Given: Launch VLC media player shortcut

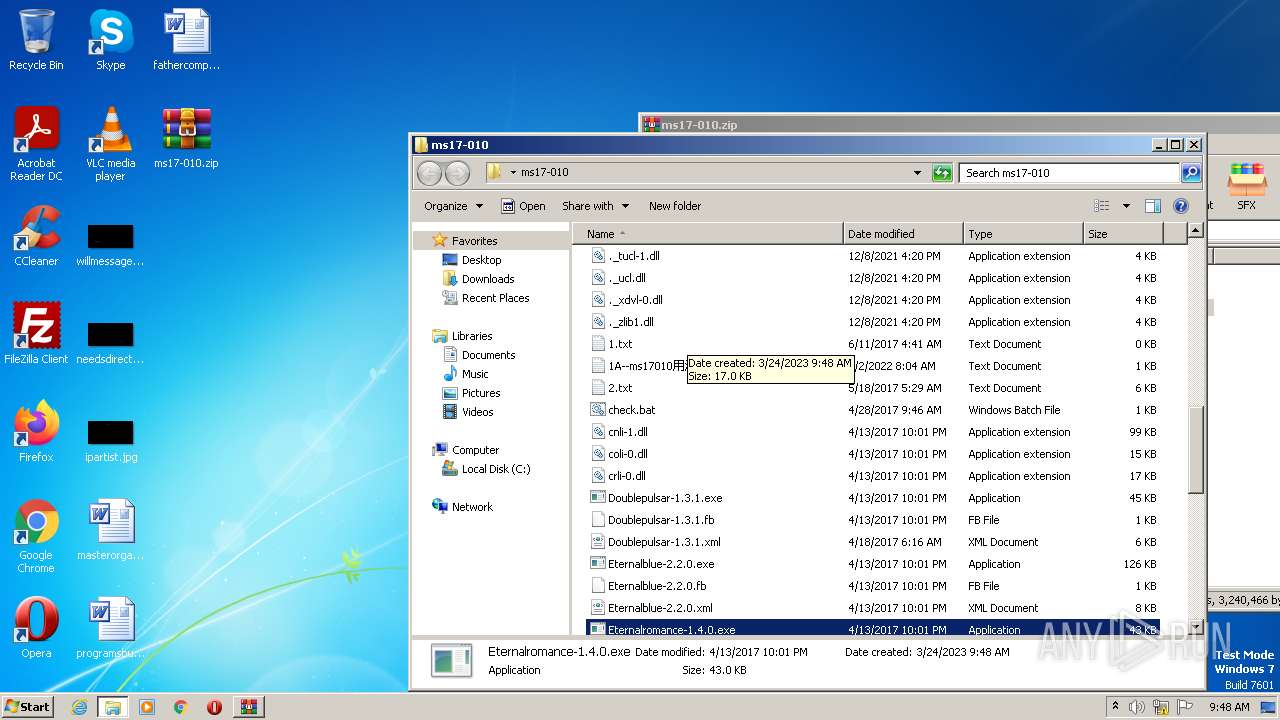Looking at the screenshot, I should [x=110, y=144].
